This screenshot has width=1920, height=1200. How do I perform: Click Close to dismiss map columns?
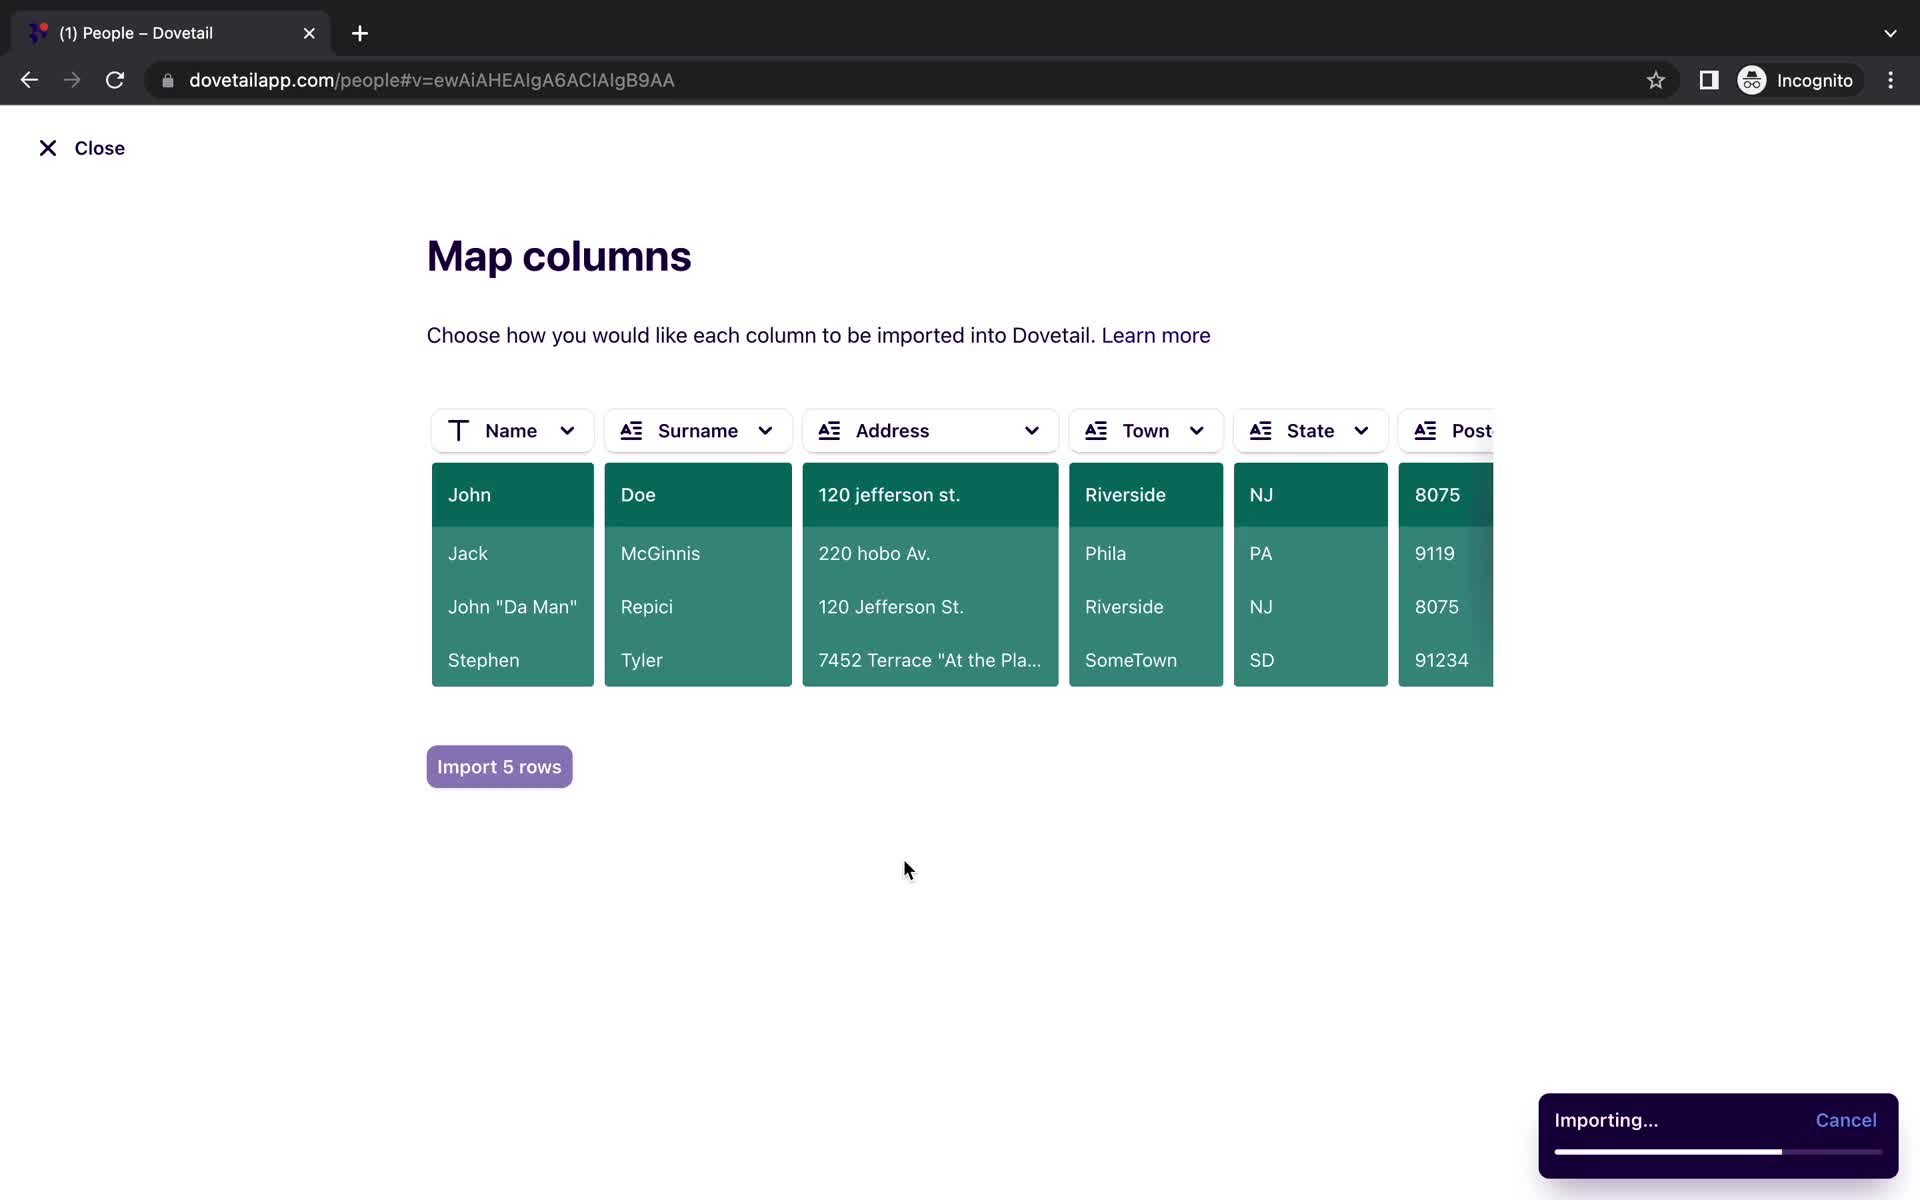(79, 148)
